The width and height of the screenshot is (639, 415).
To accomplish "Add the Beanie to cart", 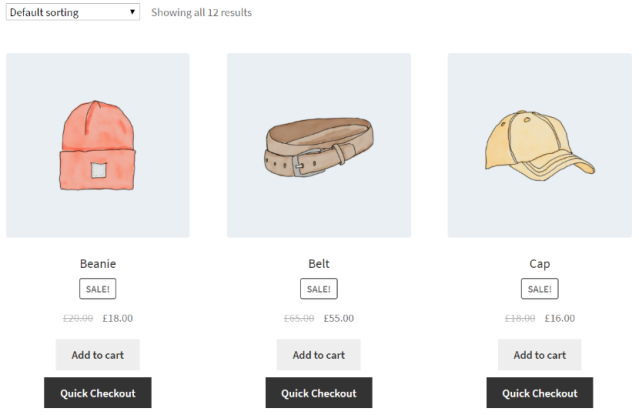I will 98,355.
